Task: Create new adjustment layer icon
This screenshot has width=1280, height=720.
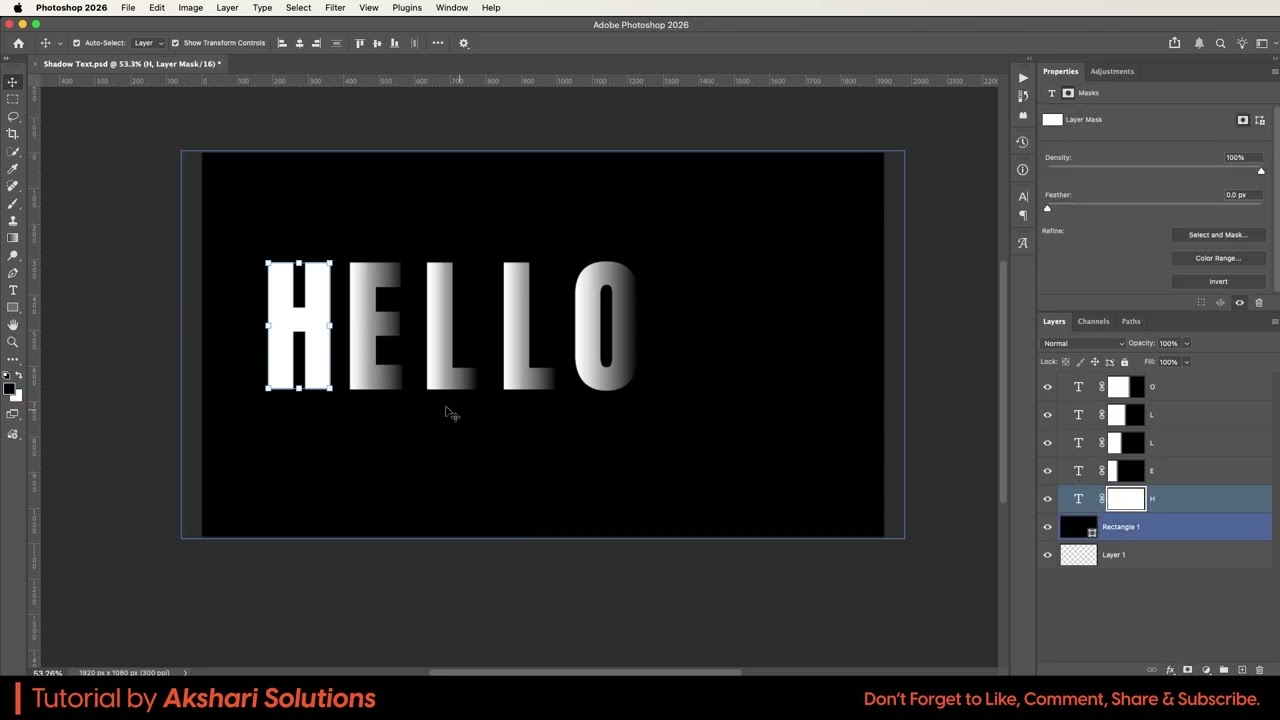Action: pyautogui.click(x=1206, y=670)
